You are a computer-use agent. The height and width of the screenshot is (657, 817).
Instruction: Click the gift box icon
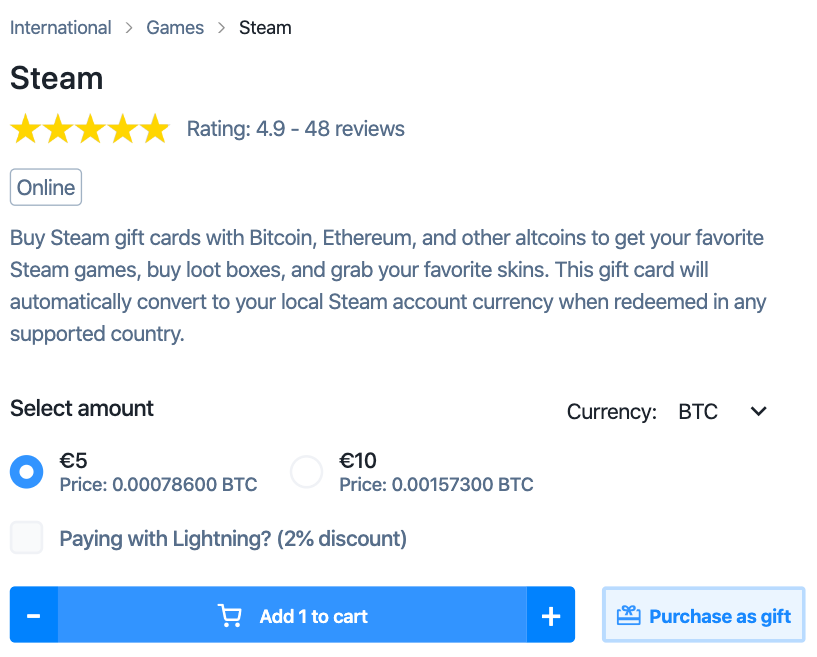tap(628, 616)
